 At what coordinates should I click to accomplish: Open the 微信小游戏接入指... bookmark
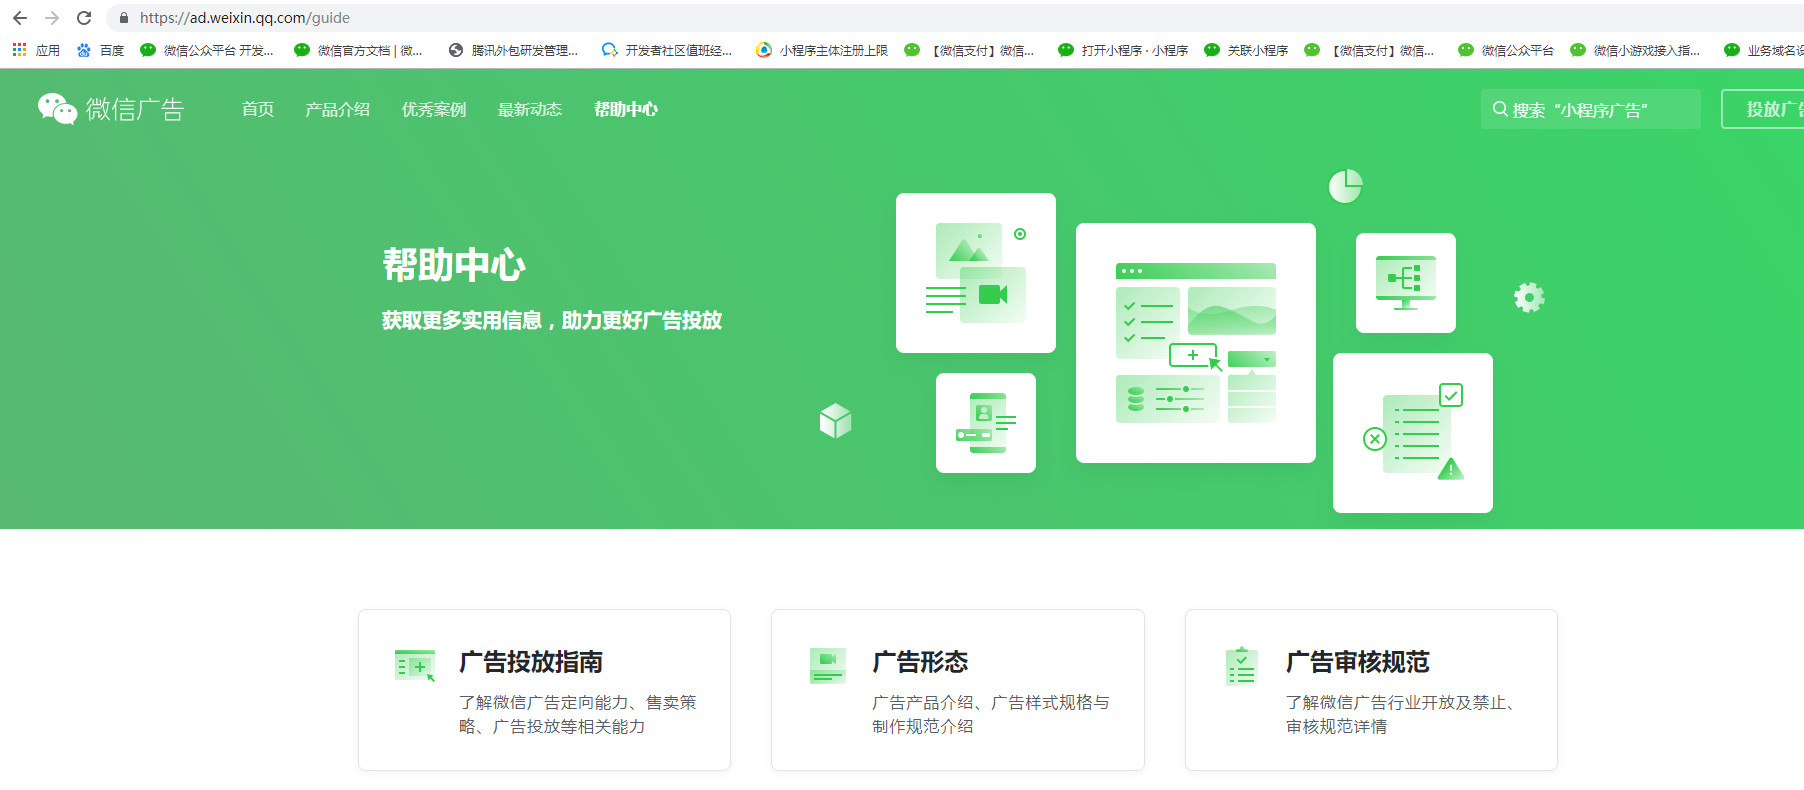1636,50
